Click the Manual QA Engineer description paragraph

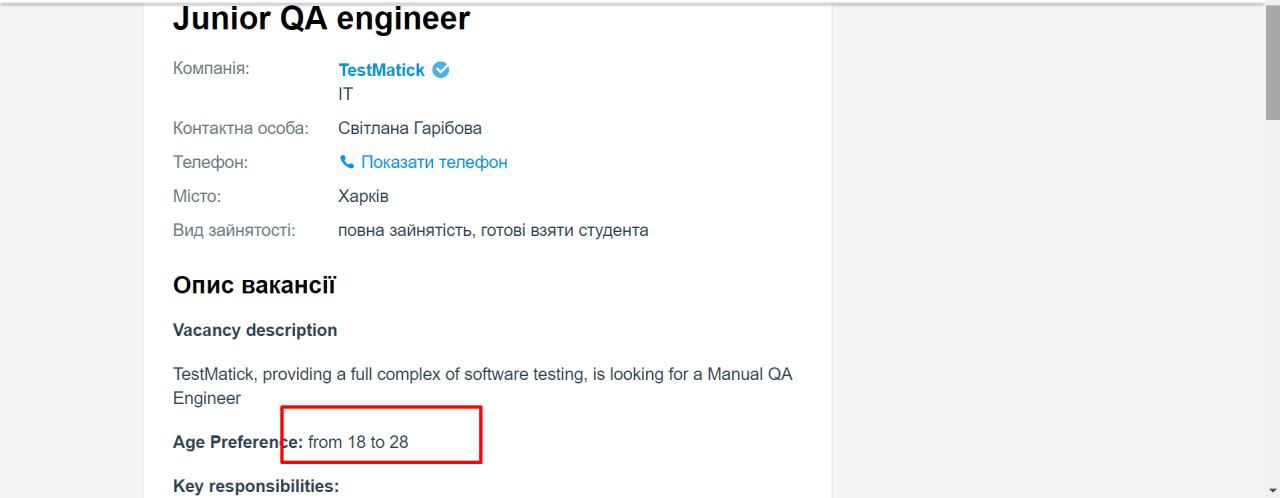click(x=483, y=386)
